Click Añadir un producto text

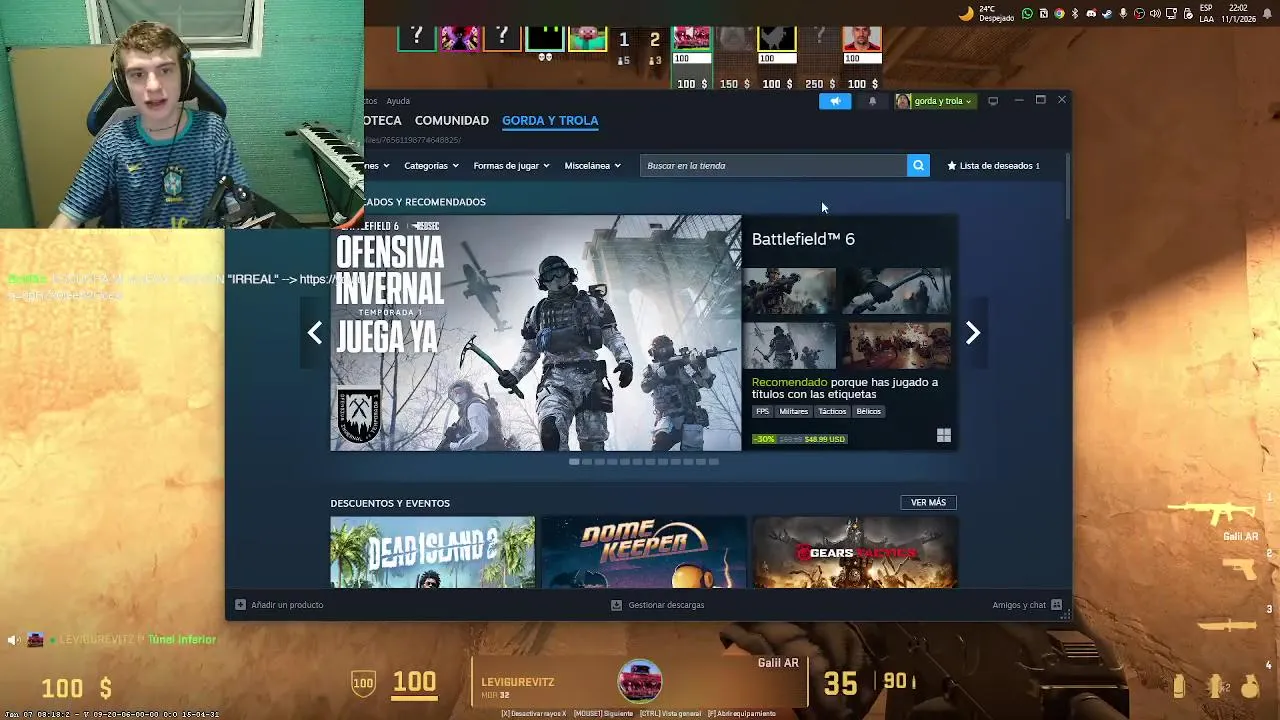(x=287, y=605)
